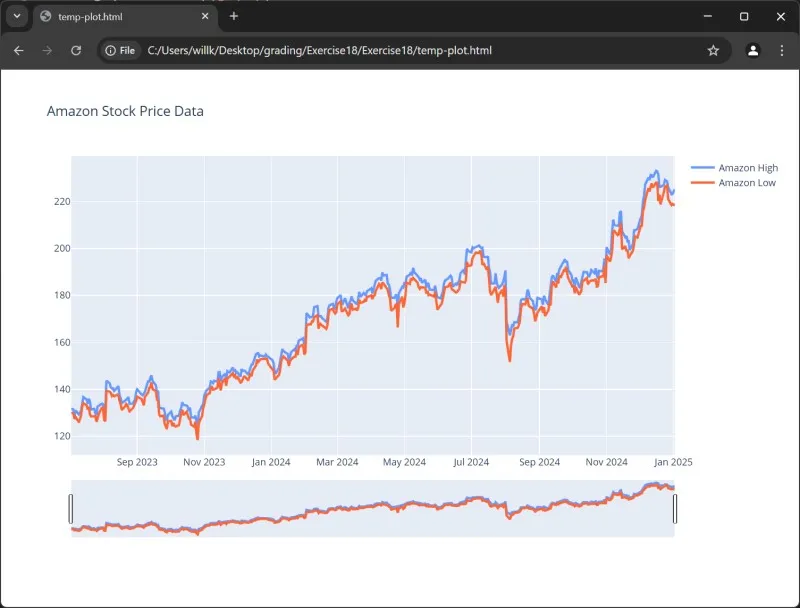Click the left range slider handle

coord(70,509)
